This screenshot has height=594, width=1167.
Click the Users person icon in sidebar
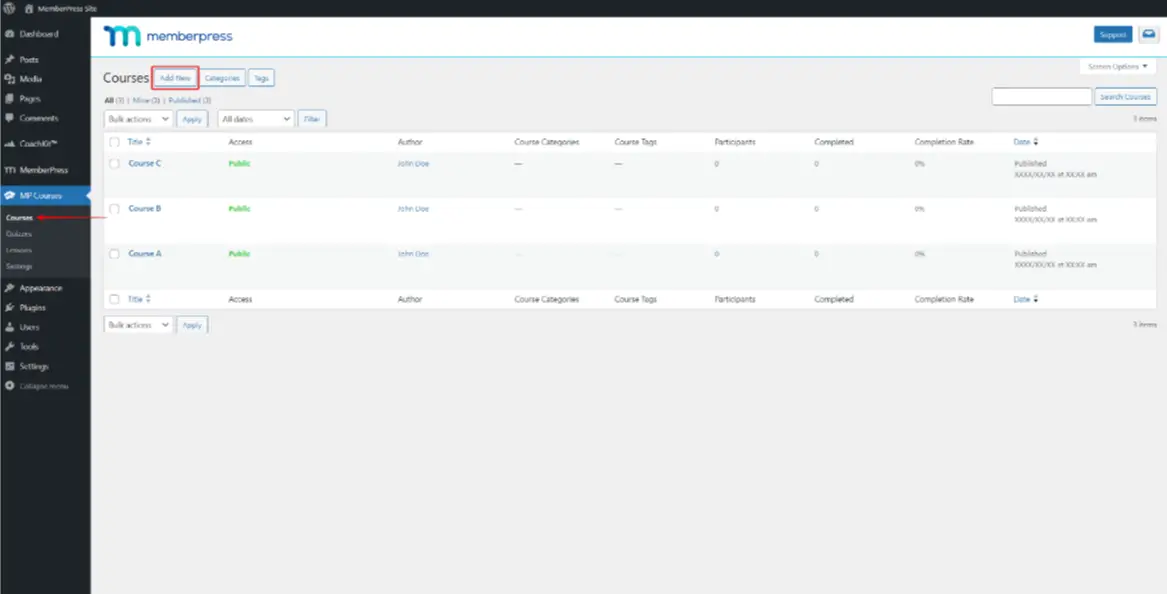coord(10,327)
